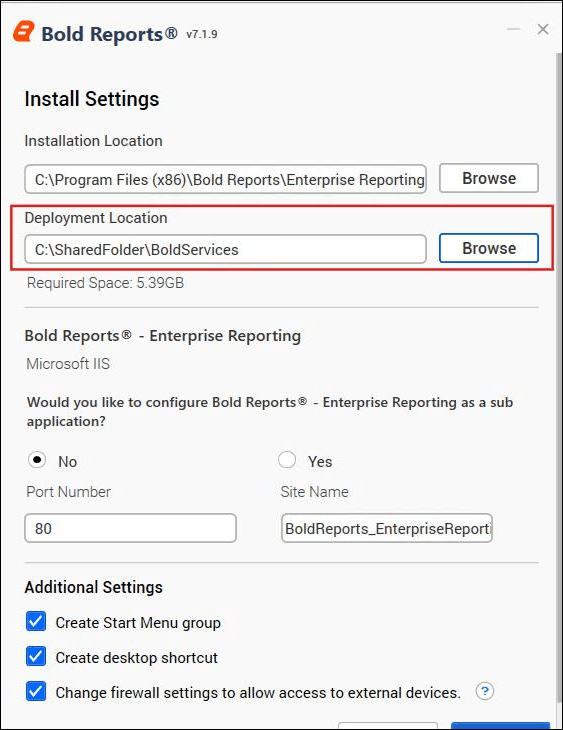Screen dimensions: 563x730
Task: Click the white button at bottom edge
Action: 388,726
